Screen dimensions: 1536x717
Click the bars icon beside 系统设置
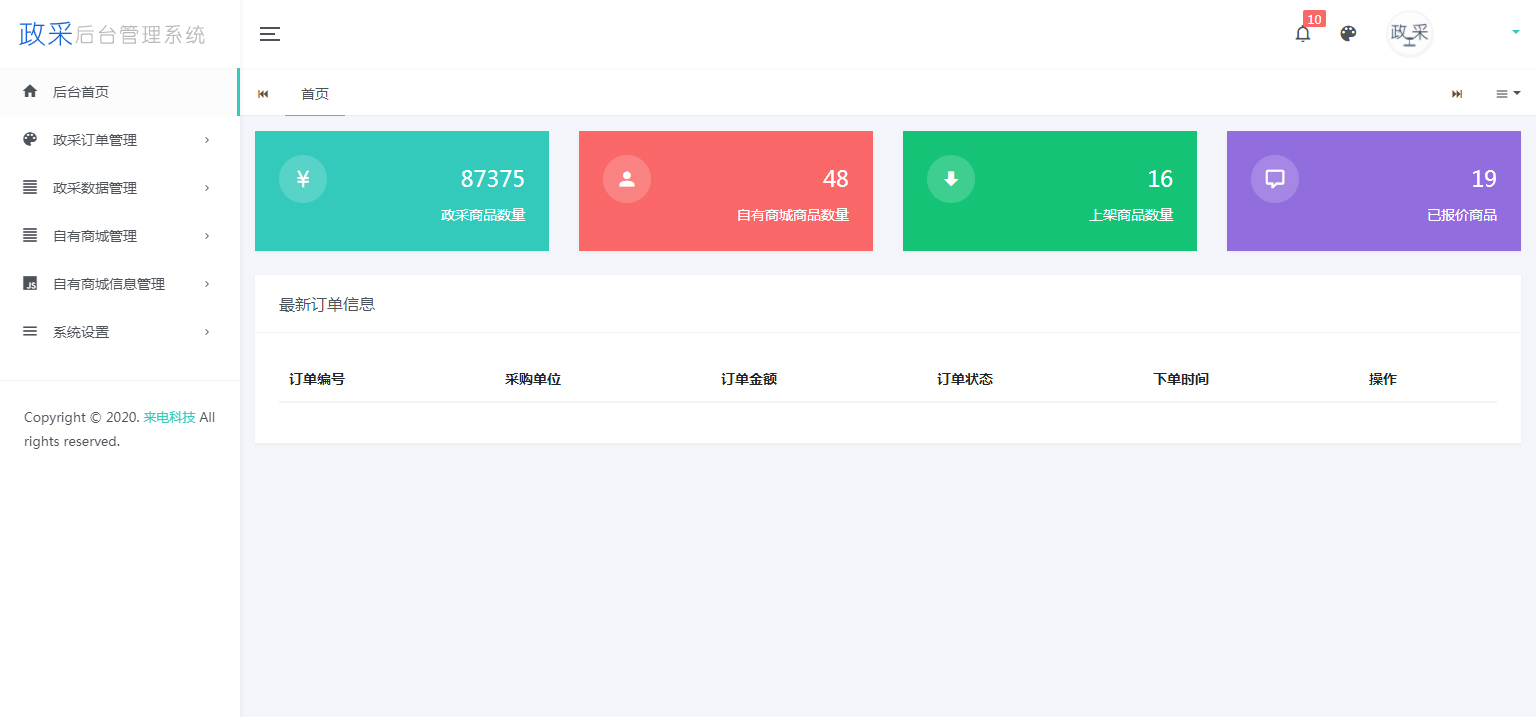click(x=30, y=331)
